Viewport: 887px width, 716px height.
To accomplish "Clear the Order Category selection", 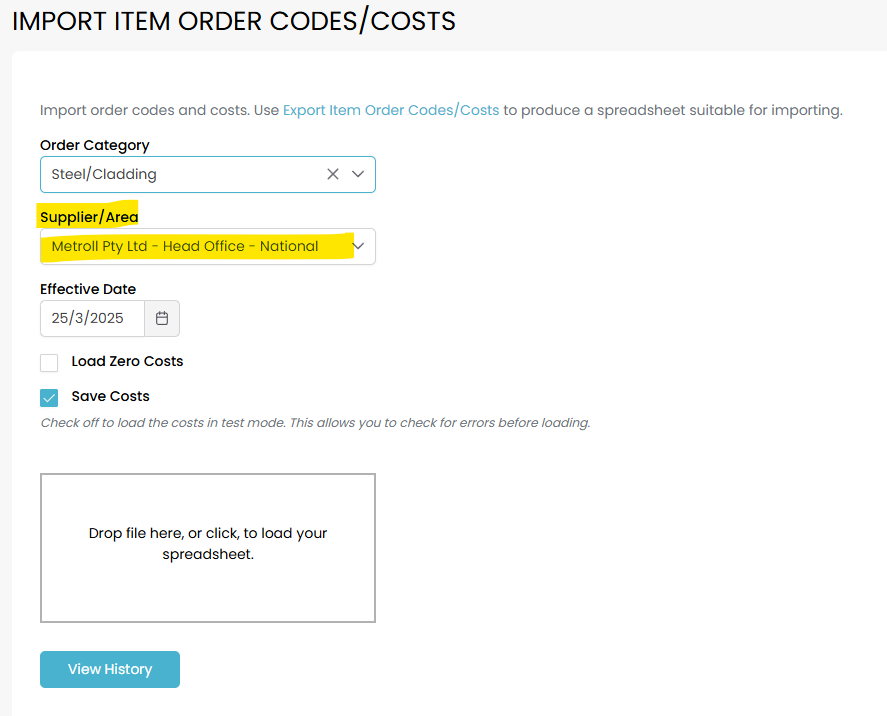I will tap(333, 174).
